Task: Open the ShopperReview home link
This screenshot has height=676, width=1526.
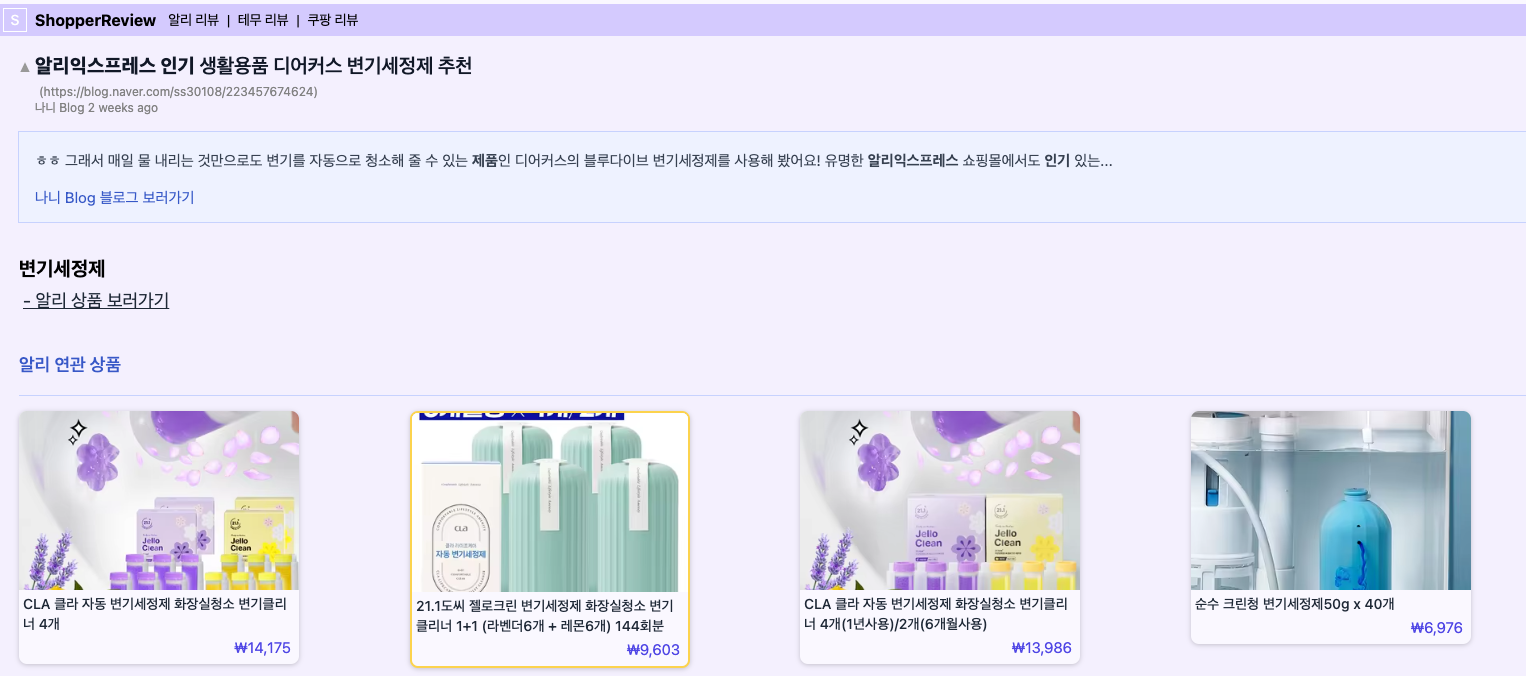Action: [x=95, y=20]
